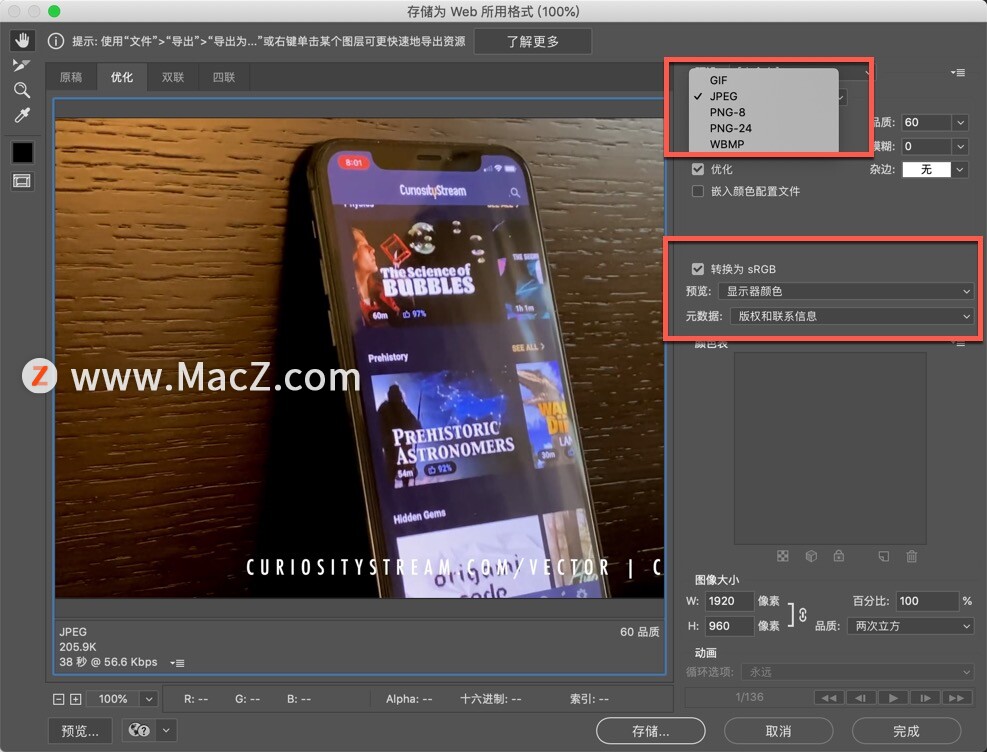Click the black eyedropper color swatch
Image resolution: width=987 pixels, height=752 pixels.
(23, 152)
